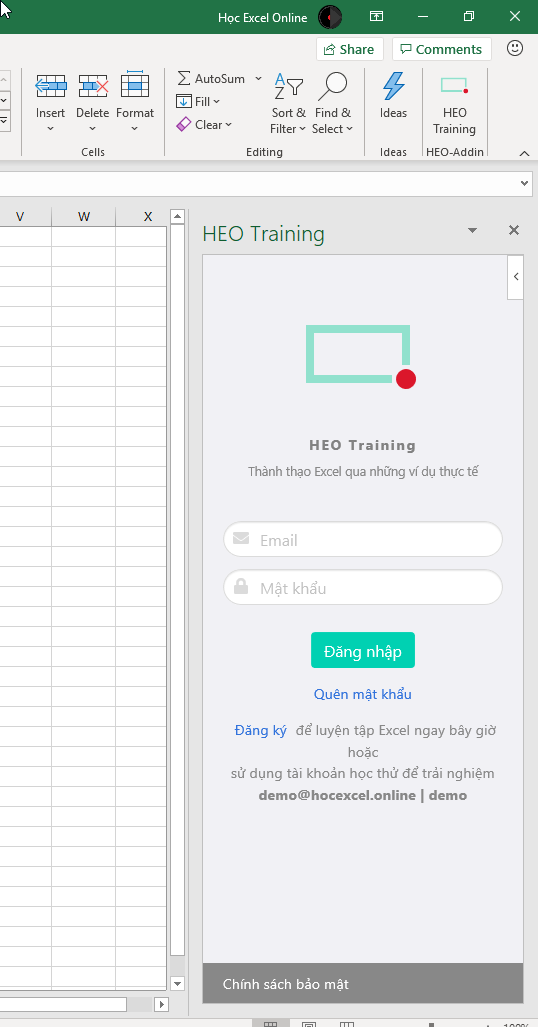Send feedback via smiley face icon
538x1027 pixels.
pyautogui.click(x=516, y=48)
